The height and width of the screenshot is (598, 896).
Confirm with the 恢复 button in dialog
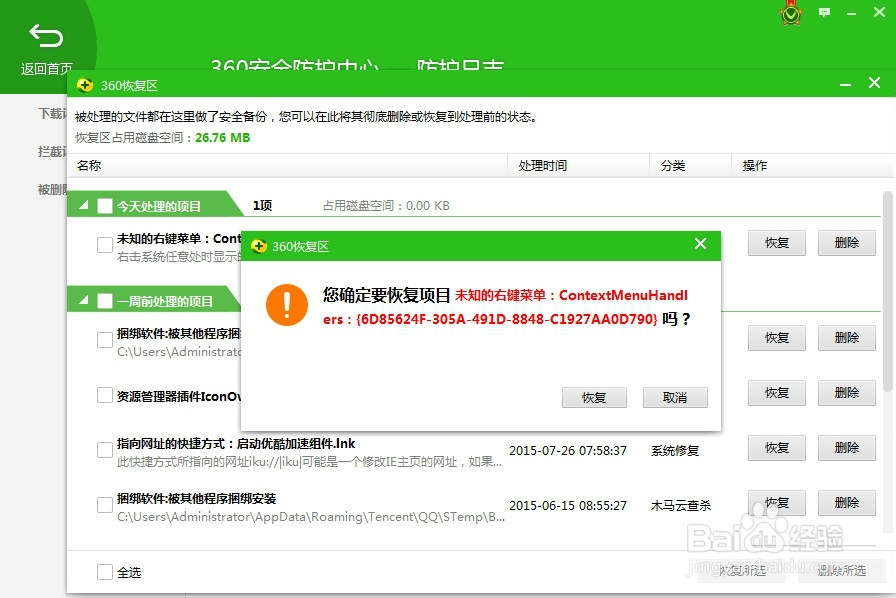click(594, 397)
